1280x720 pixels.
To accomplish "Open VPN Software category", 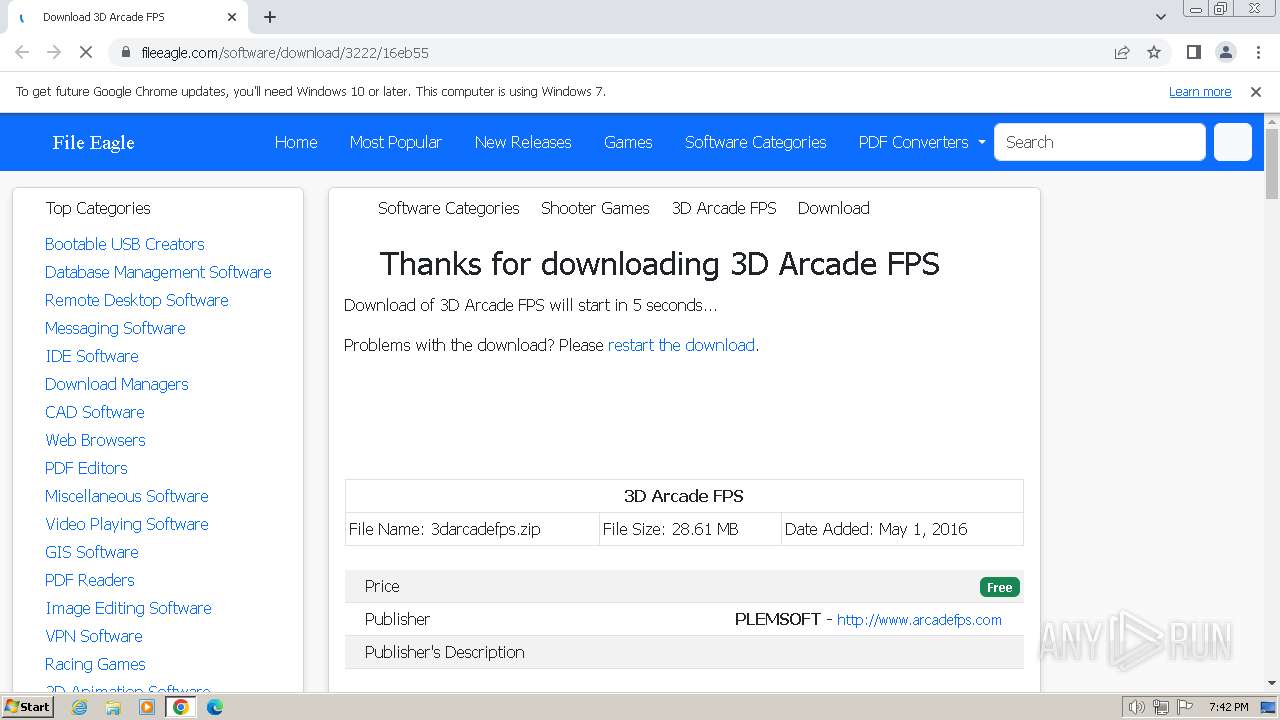I will coord(93,636).
